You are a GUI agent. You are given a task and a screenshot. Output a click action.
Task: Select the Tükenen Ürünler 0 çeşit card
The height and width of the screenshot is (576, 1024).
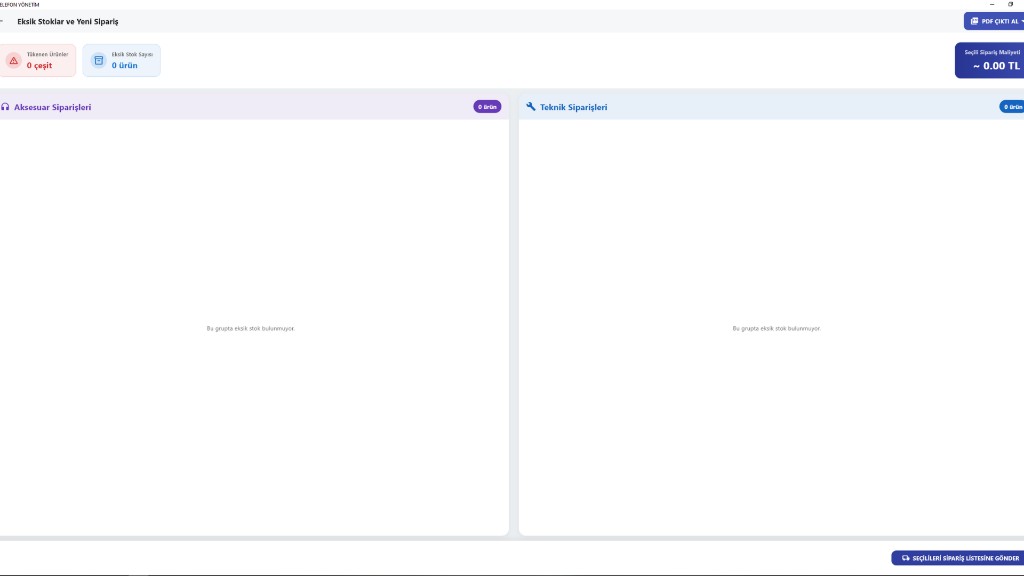38,60
